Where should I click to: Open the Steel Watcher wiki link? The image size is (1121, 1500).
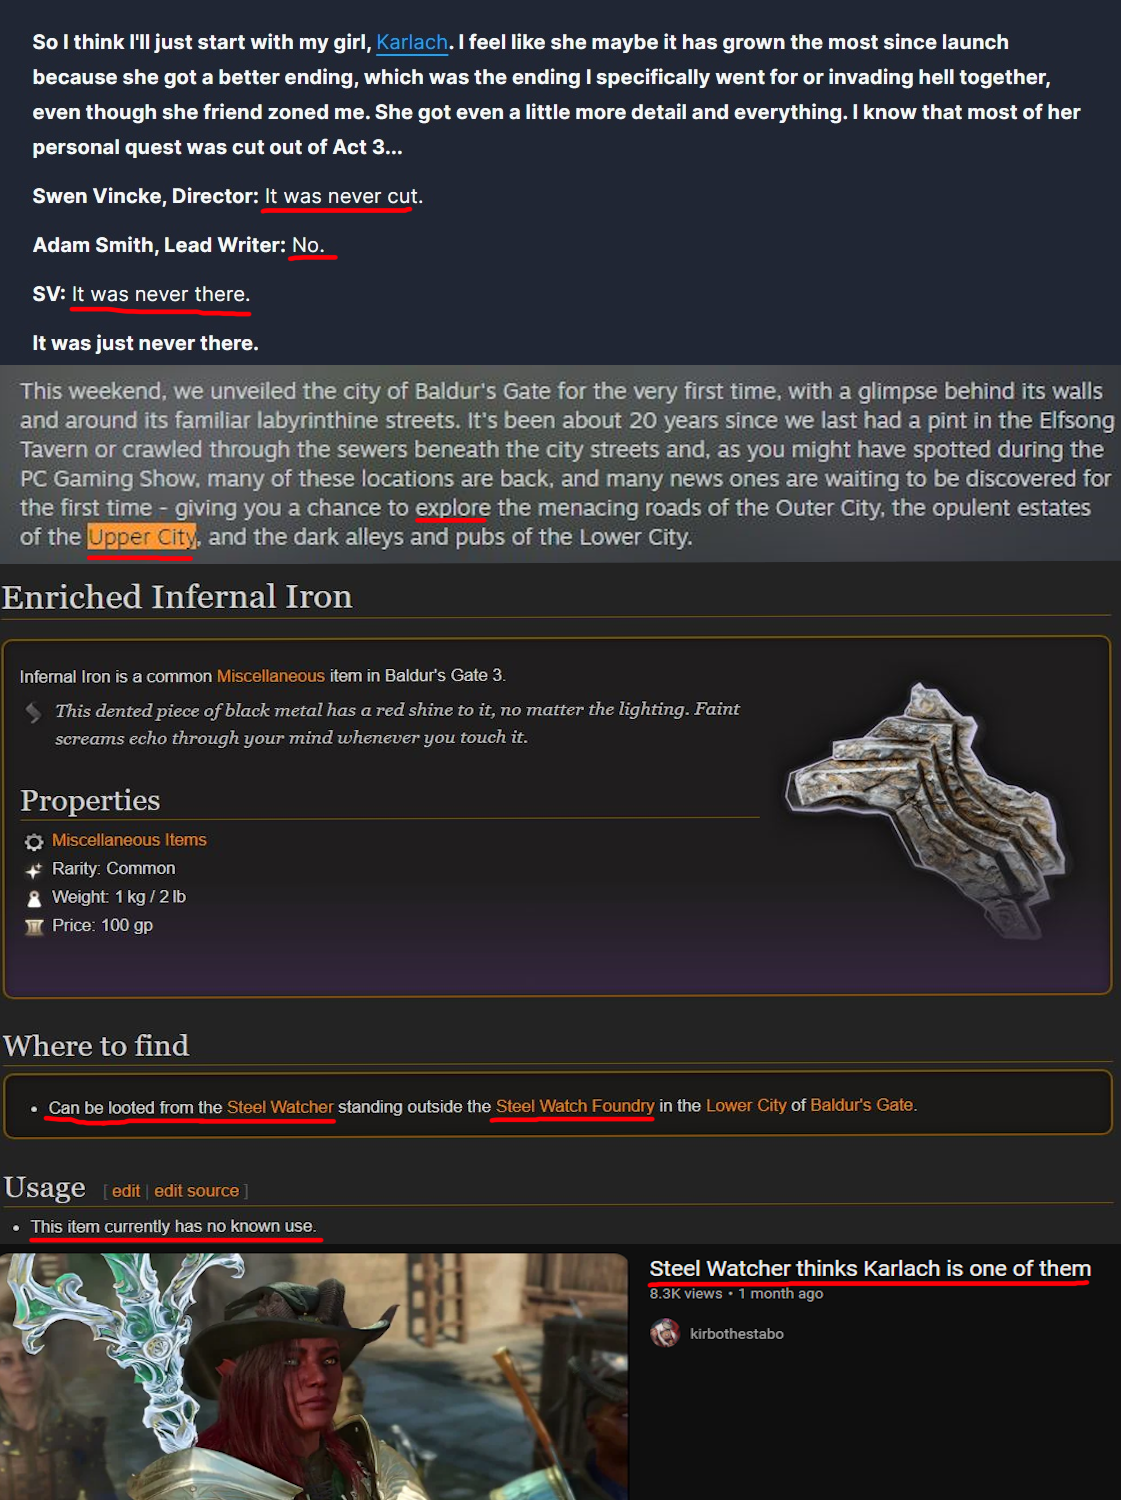coord(280,1107)
